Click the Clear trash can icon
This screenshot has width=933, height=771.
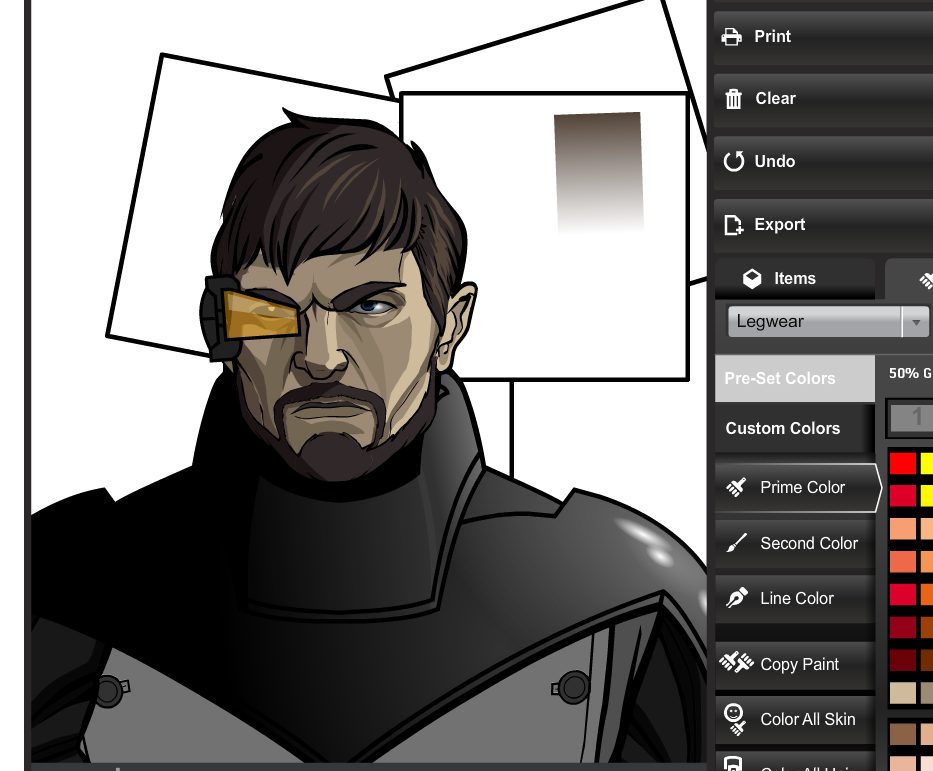click(x=733, y=99)
